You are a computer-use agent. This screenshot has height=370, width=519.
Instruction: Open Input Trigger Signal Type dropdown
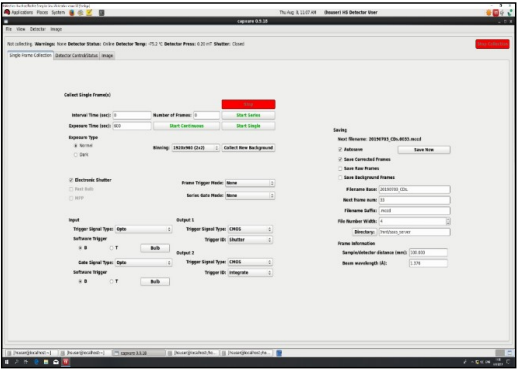click(144, 229)
